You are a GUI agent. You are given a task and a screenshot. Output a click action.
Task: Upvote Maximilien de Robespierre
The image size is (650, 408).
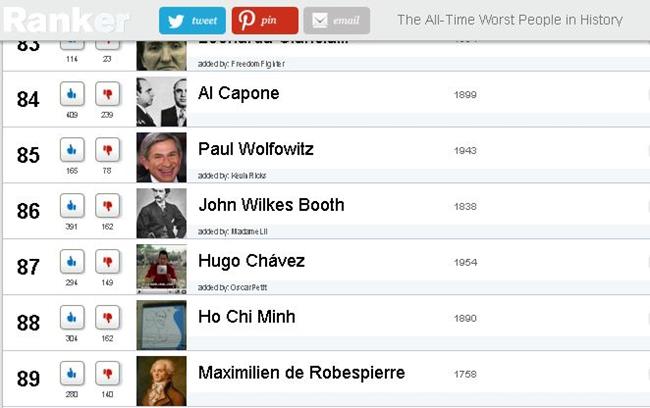tap(72, 374)
